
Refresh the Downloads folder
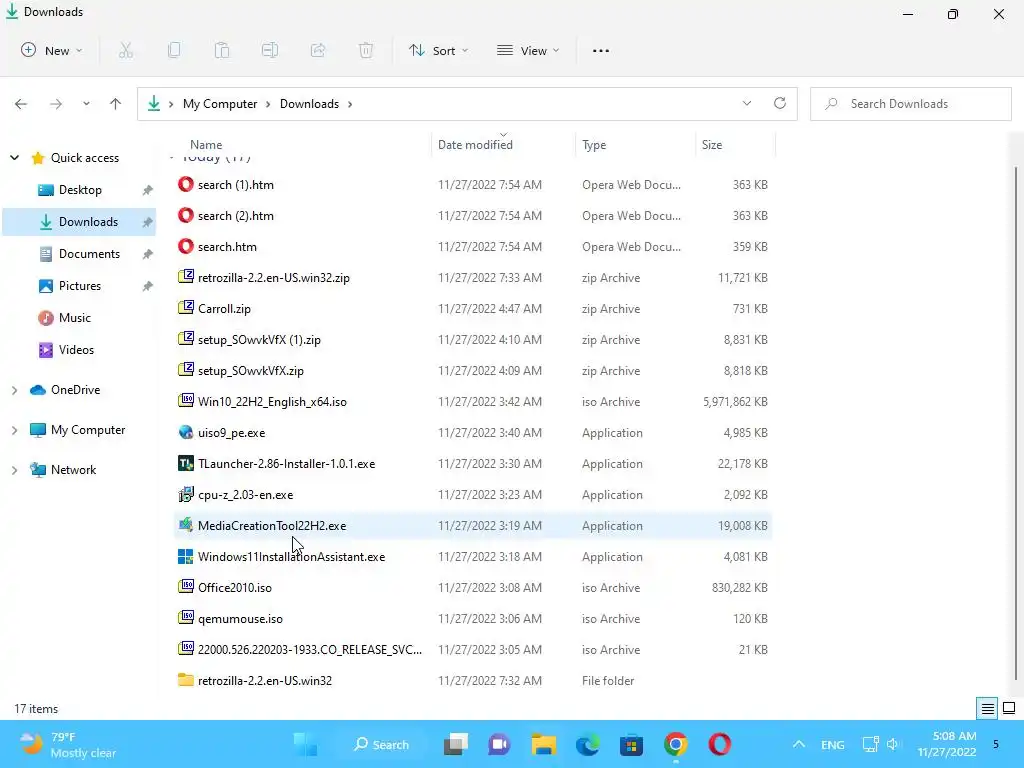click(780, 103)
